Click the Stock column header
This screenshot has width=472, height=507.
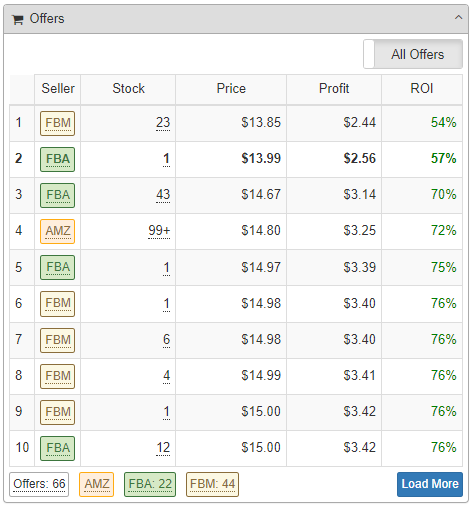(x=128, y=89)
